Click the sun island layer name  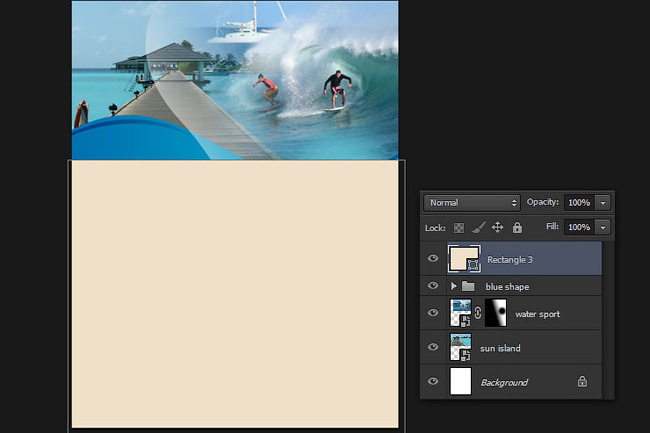click(x=500, y=348)
